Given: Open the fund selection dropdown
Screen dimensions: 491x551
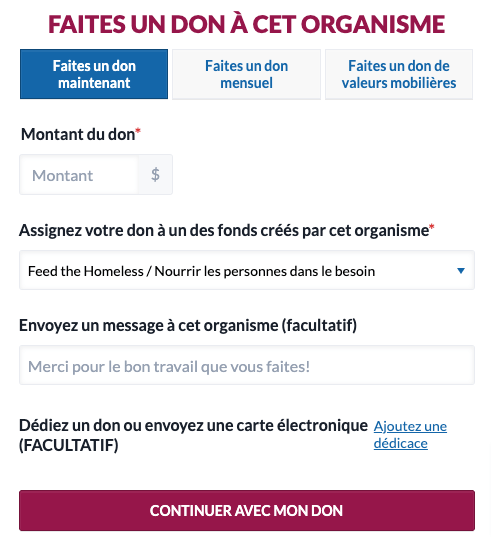Looking at the screenshot, I should [247, 270].
